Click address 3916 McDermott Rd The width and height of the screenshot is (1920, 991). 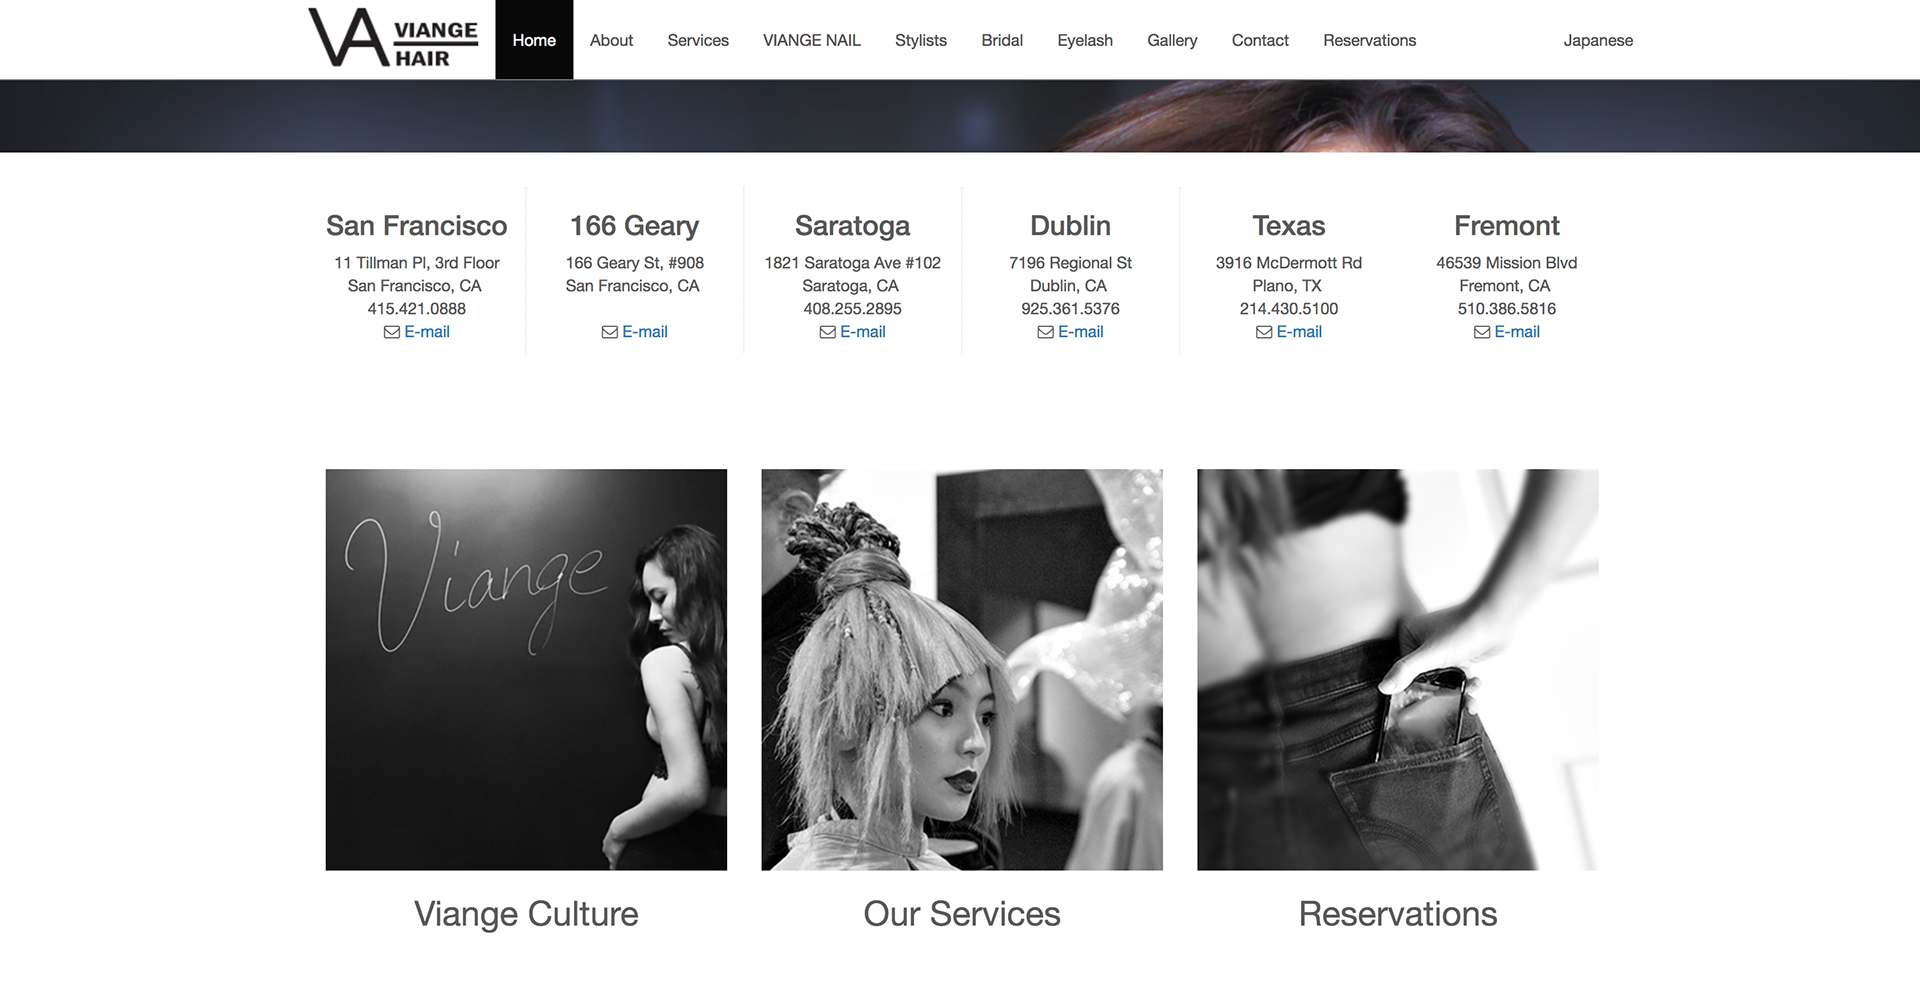pos(1289,263)
